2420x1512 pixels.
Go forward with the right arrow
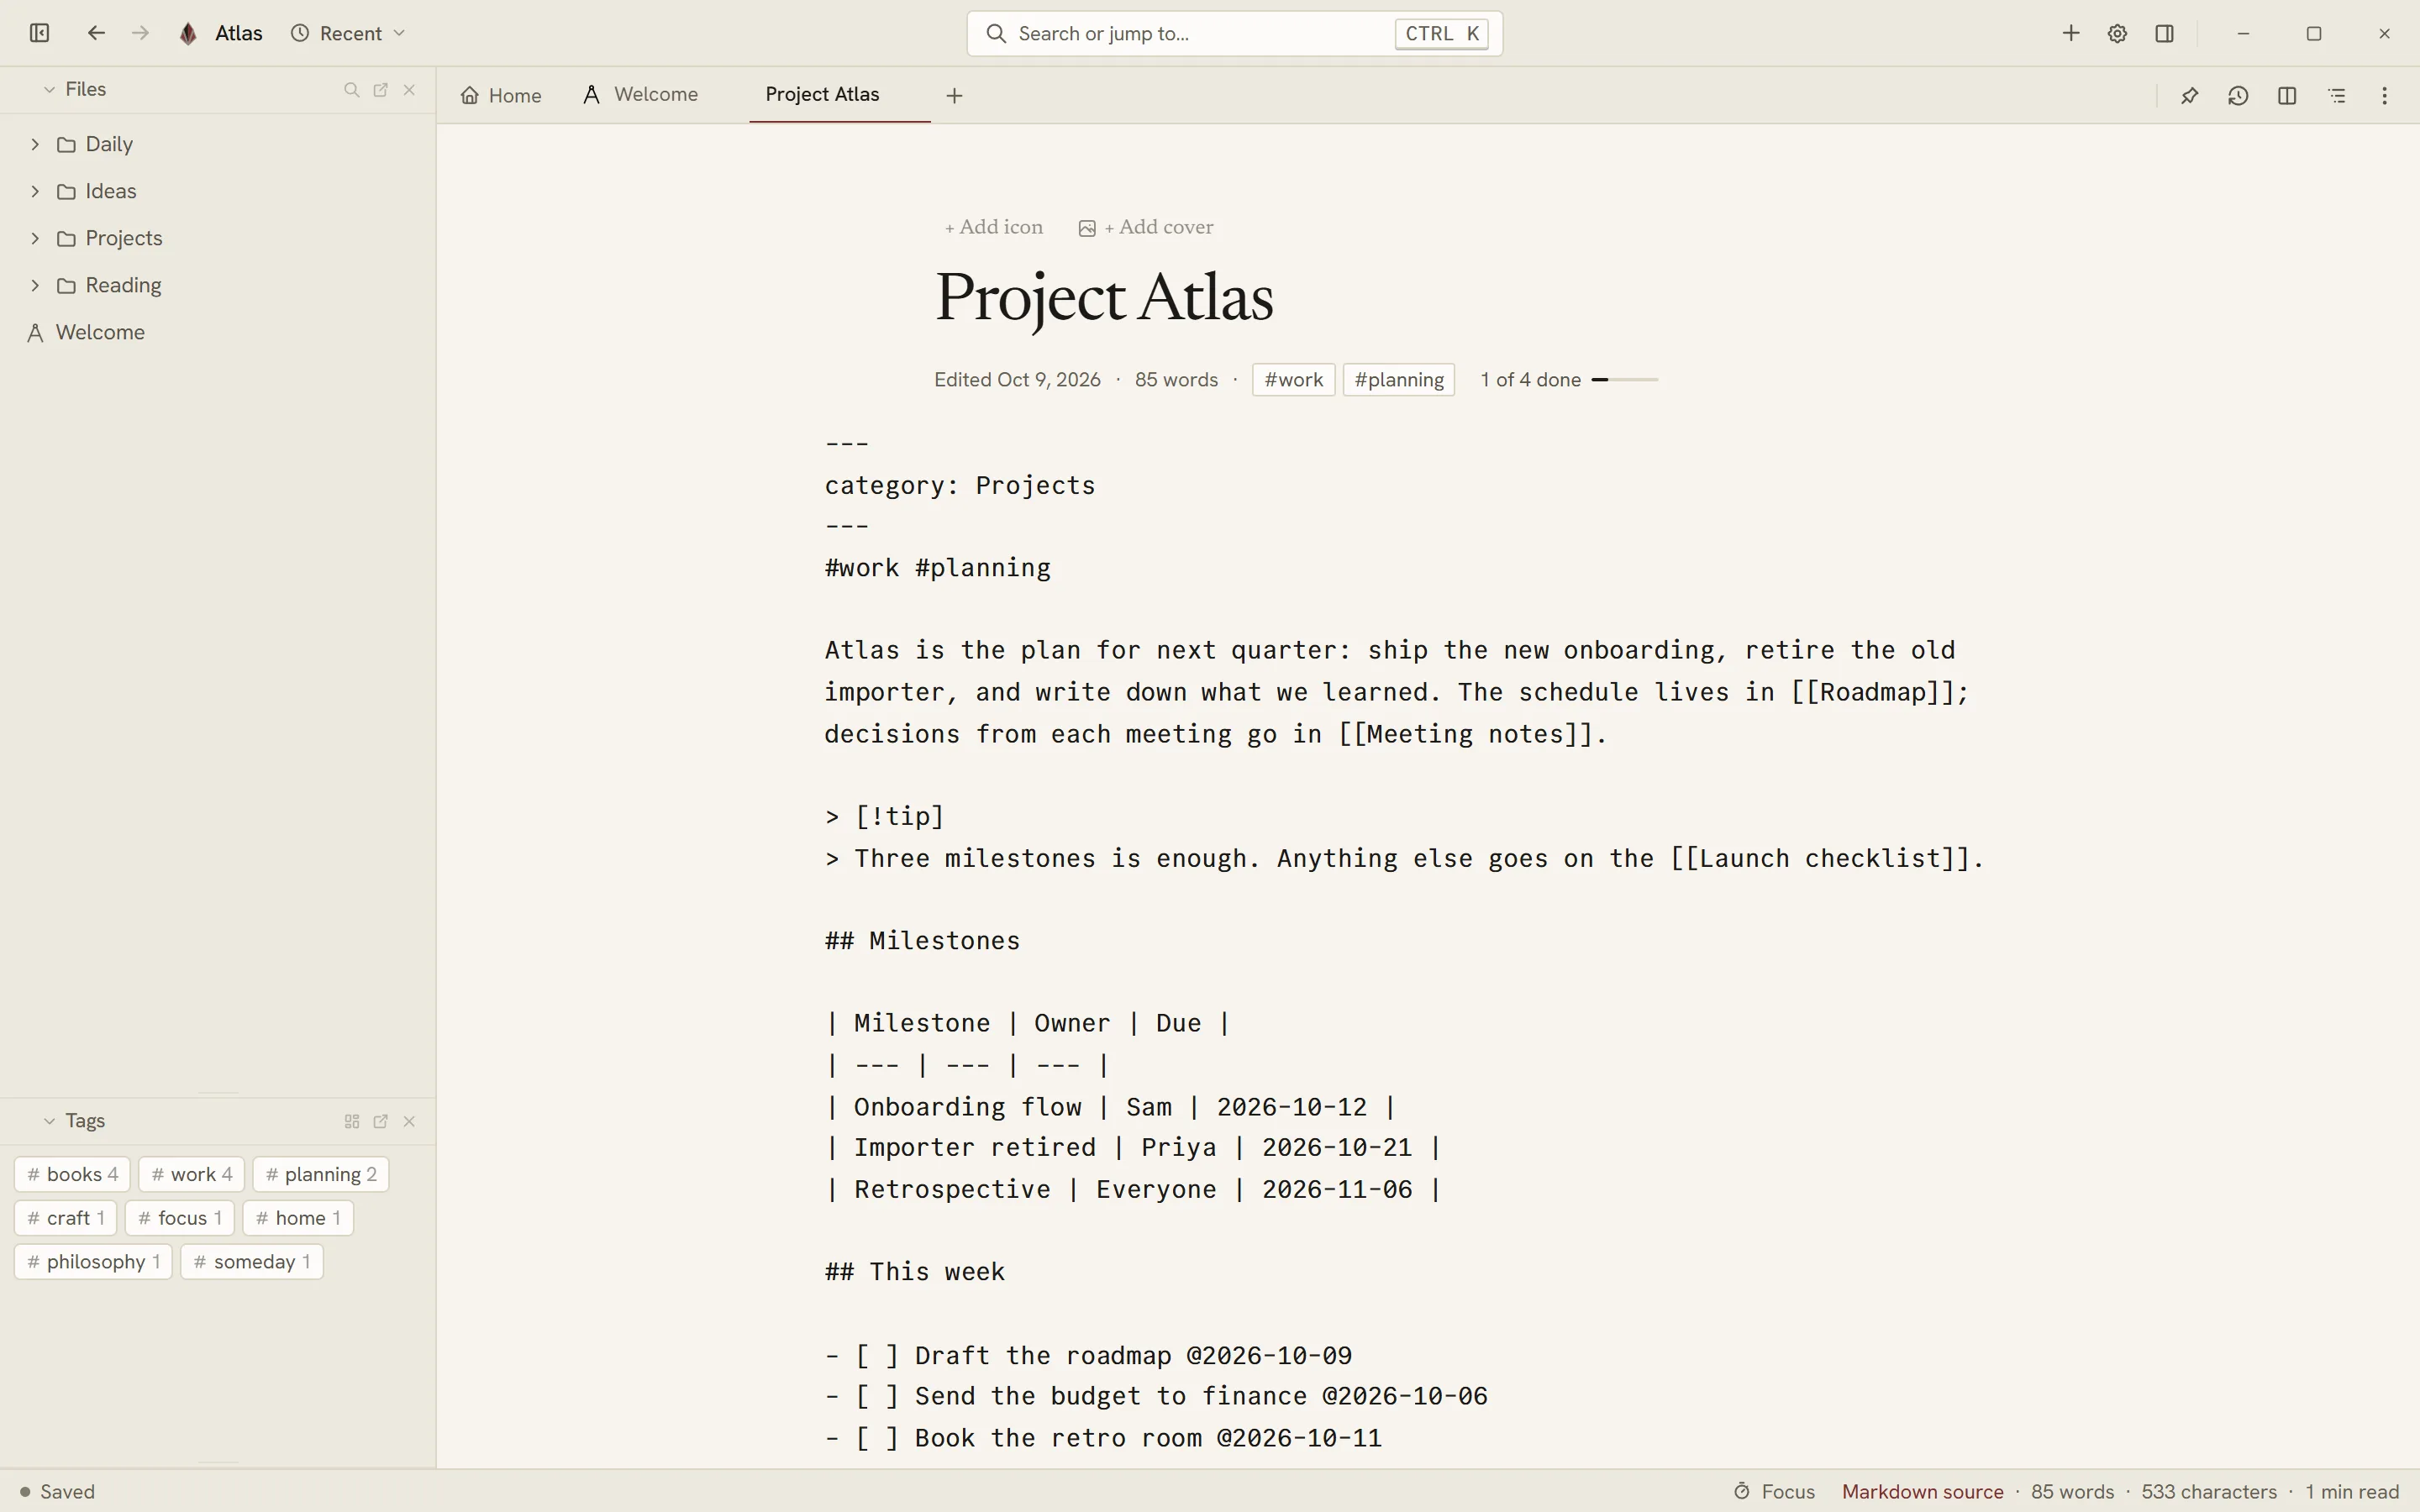tap(140, 33)
